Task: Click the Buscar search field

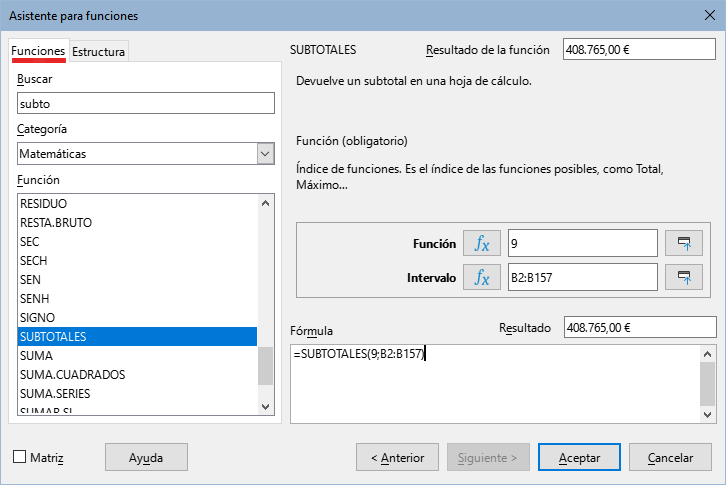Action: tap(146, 103)
